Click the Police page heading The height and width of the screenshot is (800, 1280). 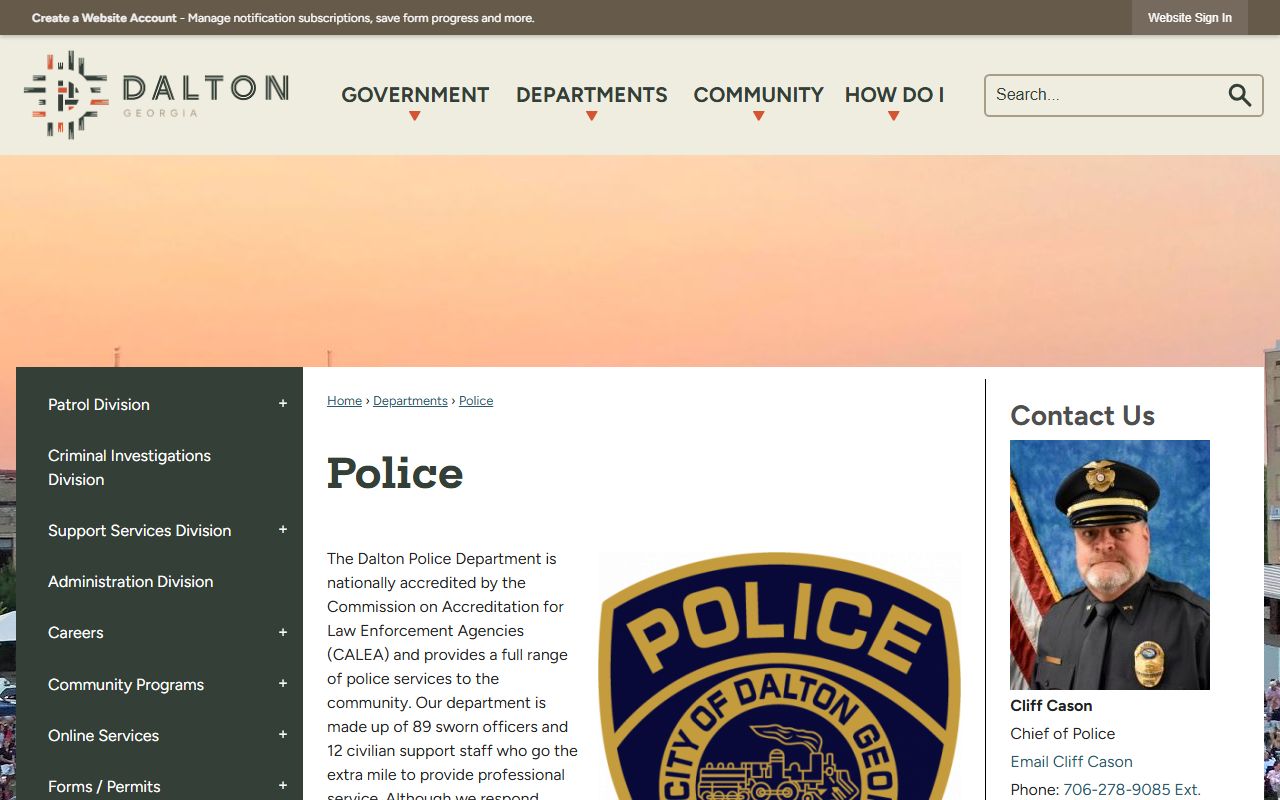click(x=395, y=473)
